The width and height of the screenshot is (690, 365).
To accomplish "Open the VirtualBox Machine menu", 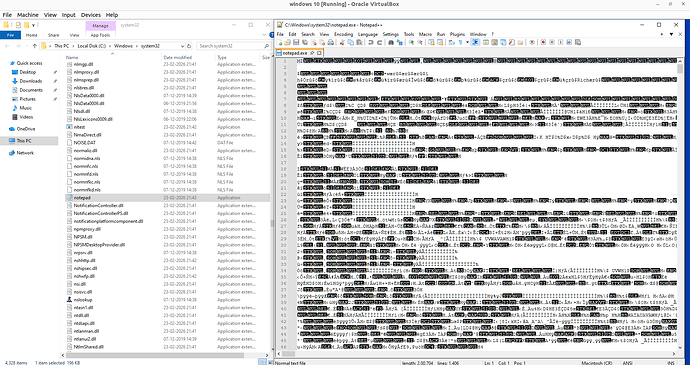I will point(28,15).
